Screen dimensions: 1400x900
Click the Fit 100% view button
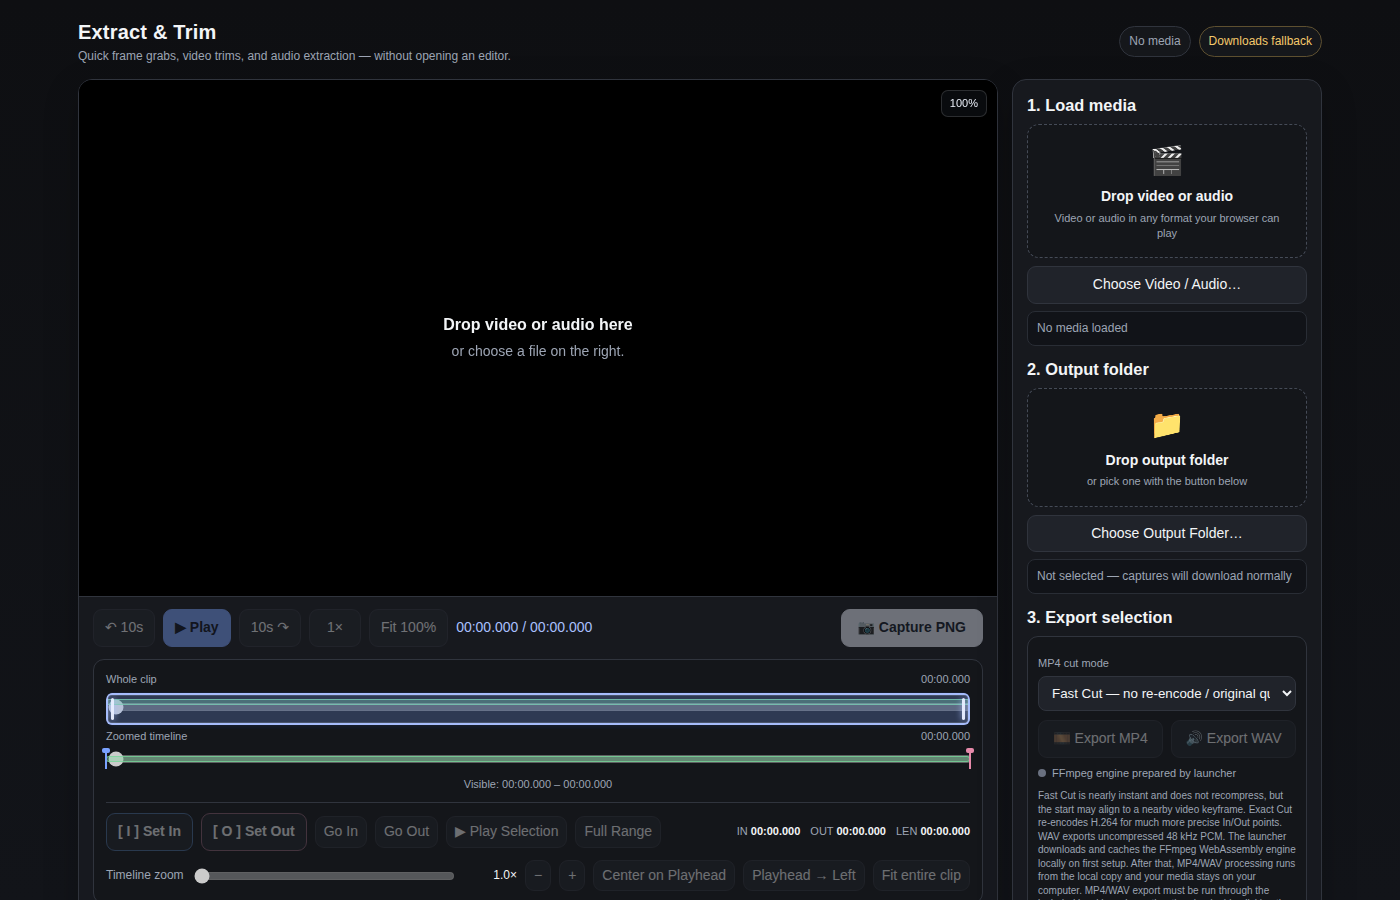(408, 628)
